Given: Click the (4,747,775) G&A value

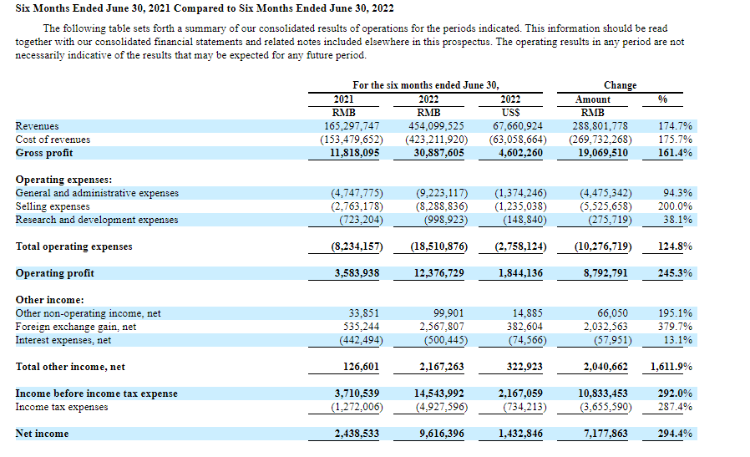Looking at the screenshot, I should coord(357,193).
